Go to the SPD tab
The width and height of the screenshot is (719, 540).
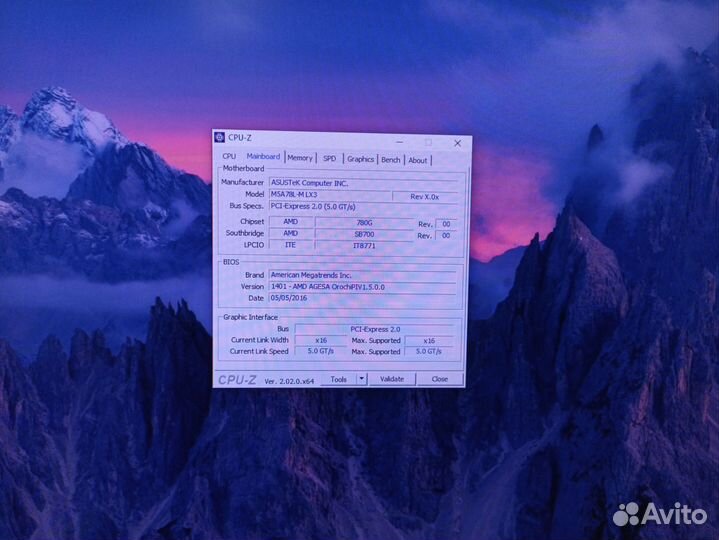click(x=329, y=159)
